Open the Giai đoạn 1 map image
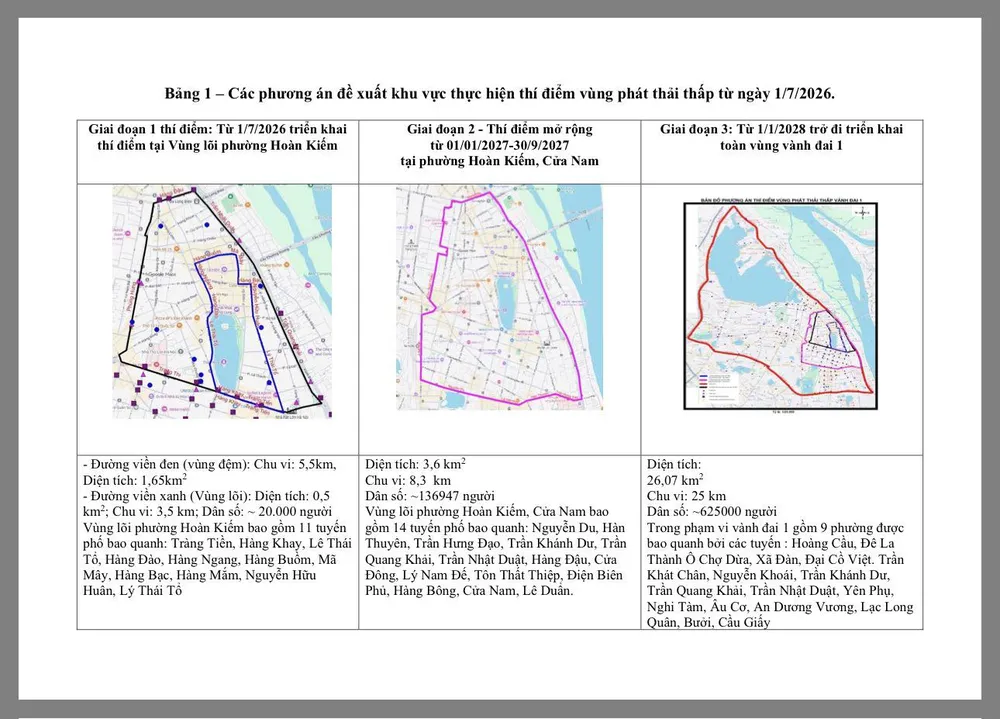 tap(221, 300)
